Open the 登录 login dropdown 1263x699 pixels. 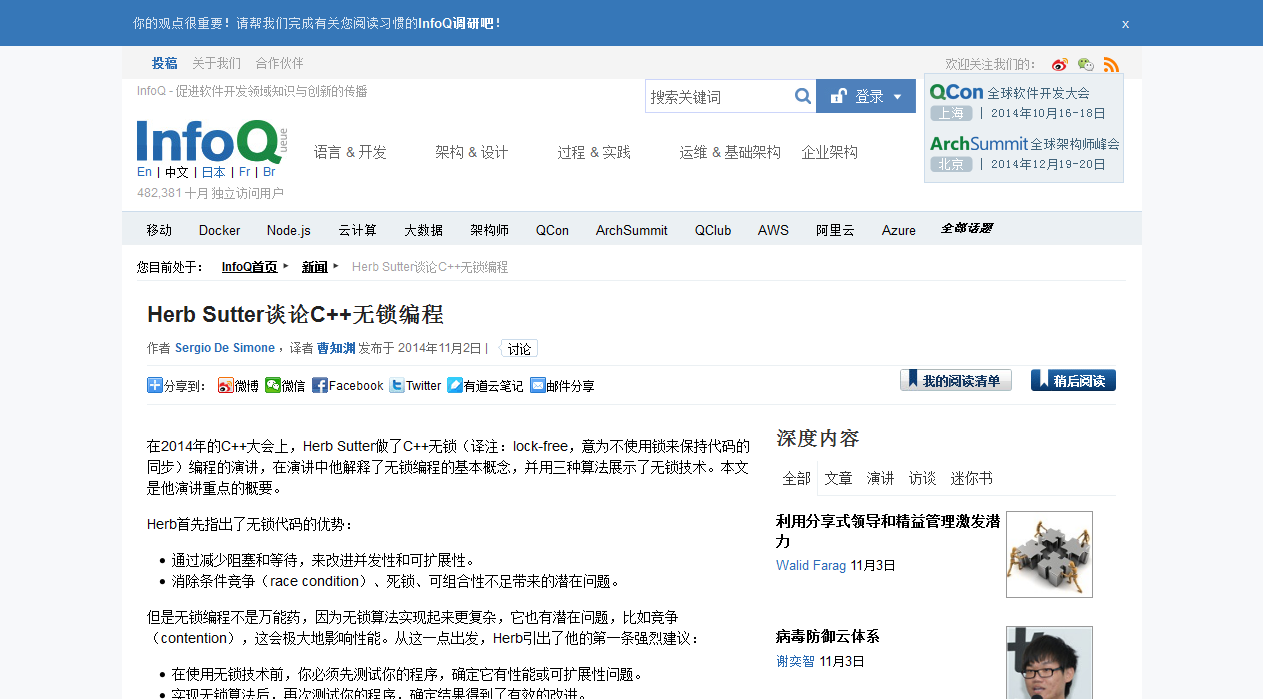[866, 96]
